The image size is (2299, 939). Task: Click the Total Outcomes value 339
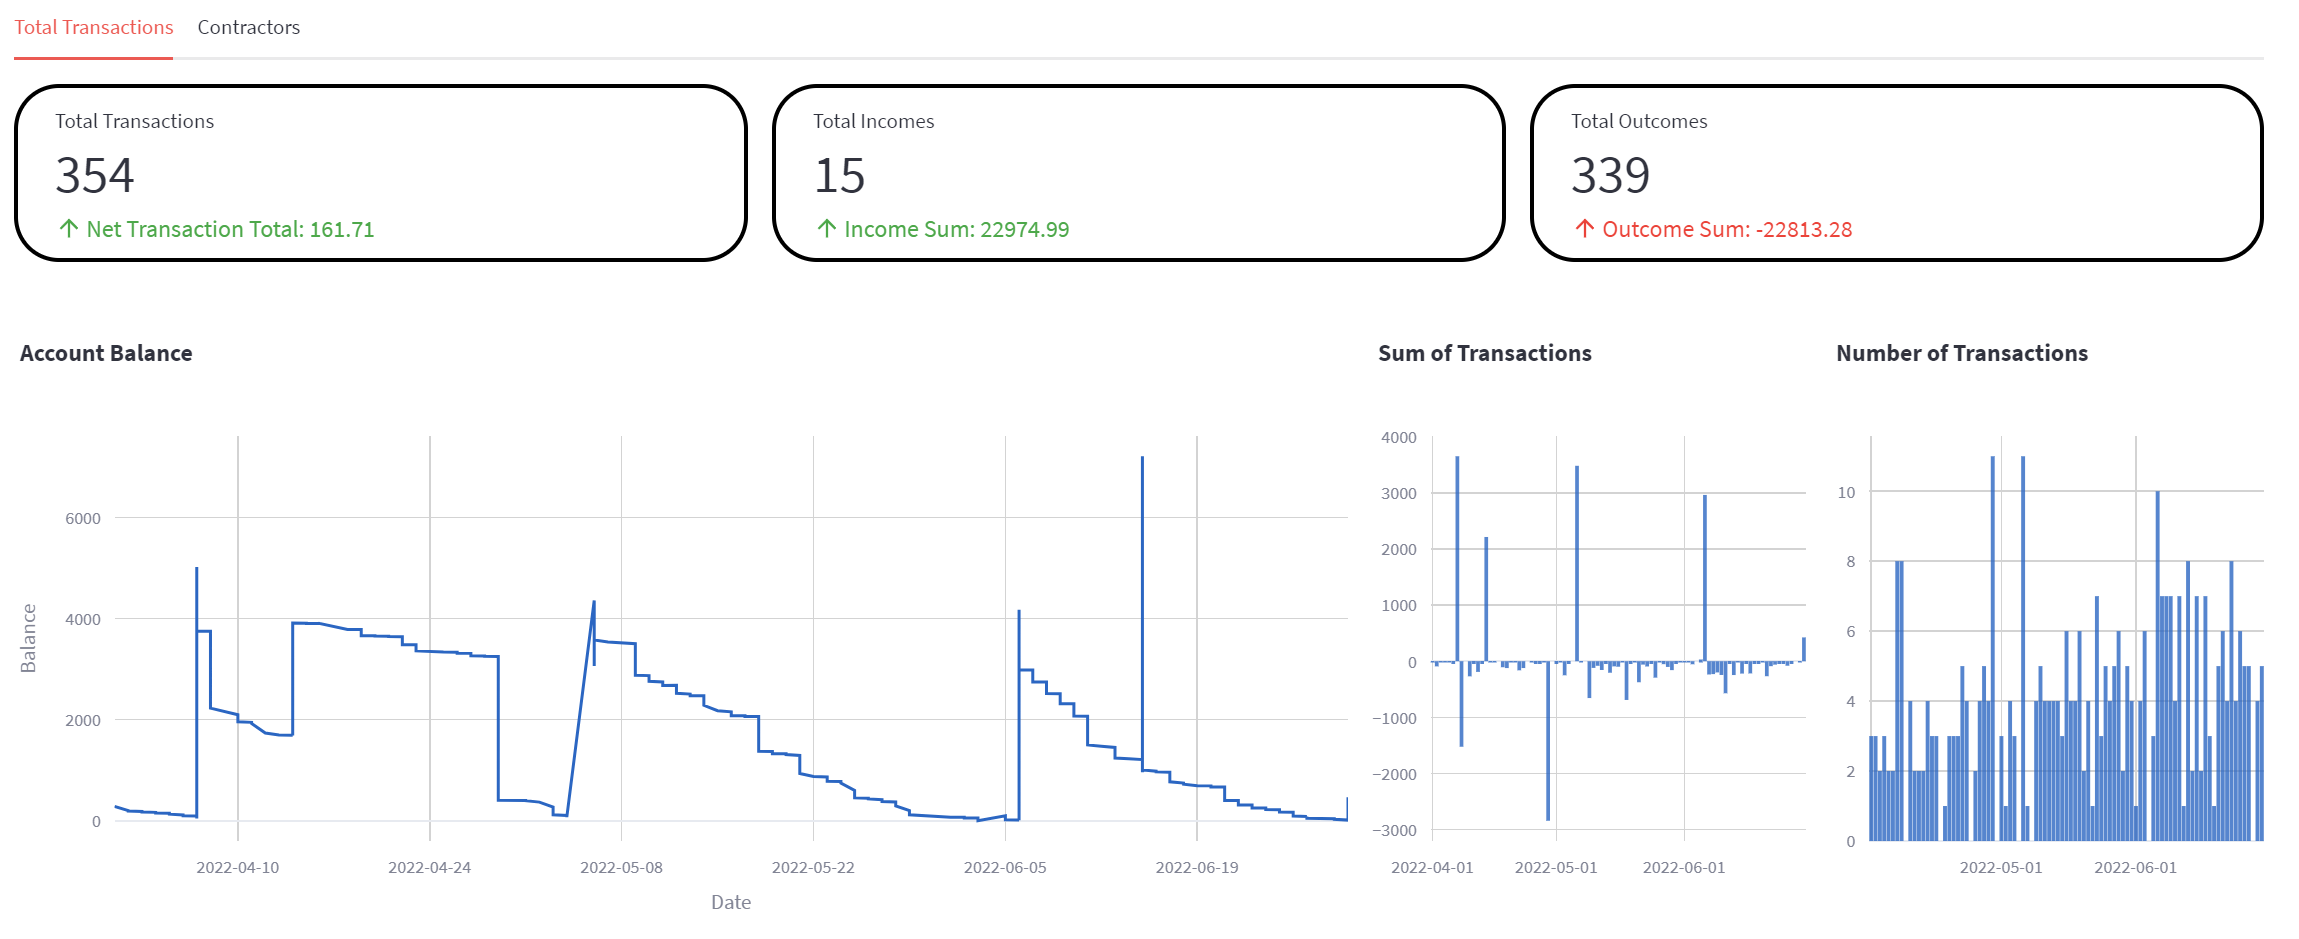[1610, 176]
